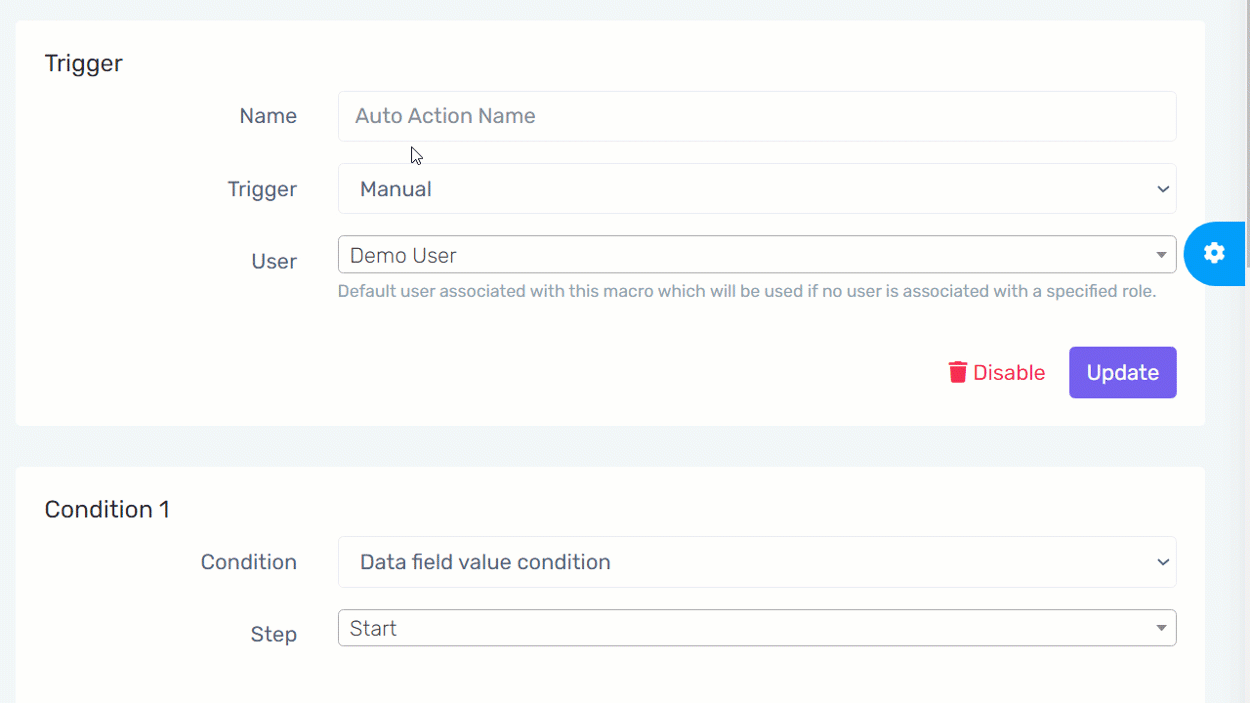Click the chevron on the Condition select
This screenshot has height=703, width=1250.
pyautogui.click(x=1162, y=562)
